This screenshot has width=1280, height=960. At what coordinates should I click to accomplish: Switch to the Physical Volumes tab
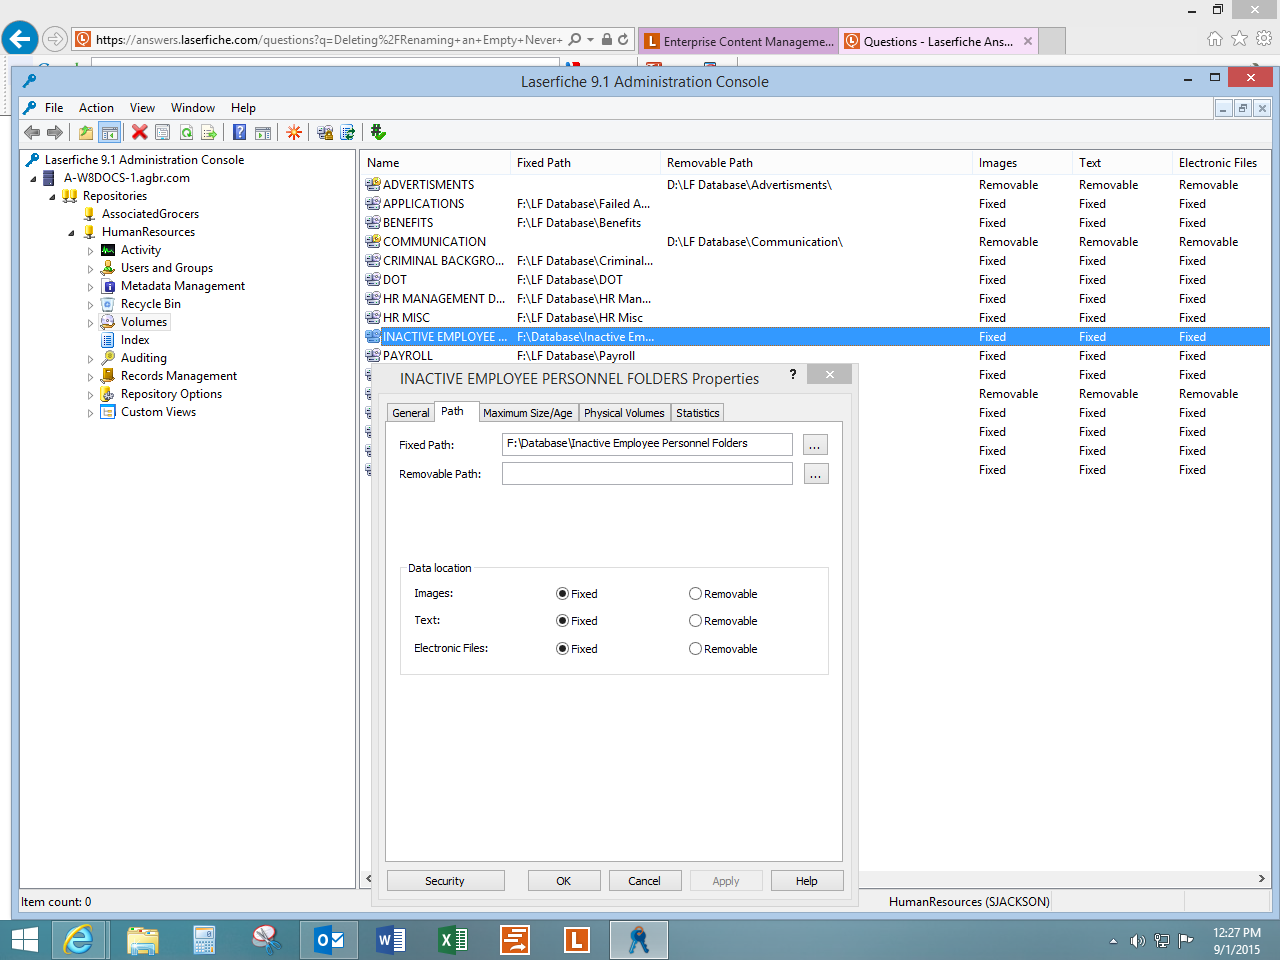click(624, 413)
